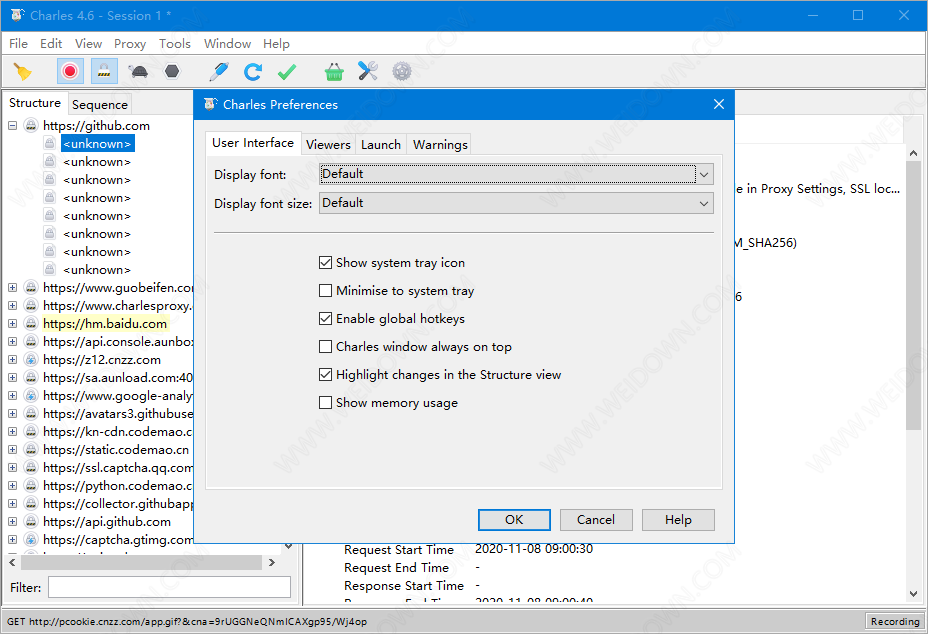Viewport: 928px width, 634px height.
Task: Click the Help button in the Preferences dialog
Action: [x=678, y=520]
